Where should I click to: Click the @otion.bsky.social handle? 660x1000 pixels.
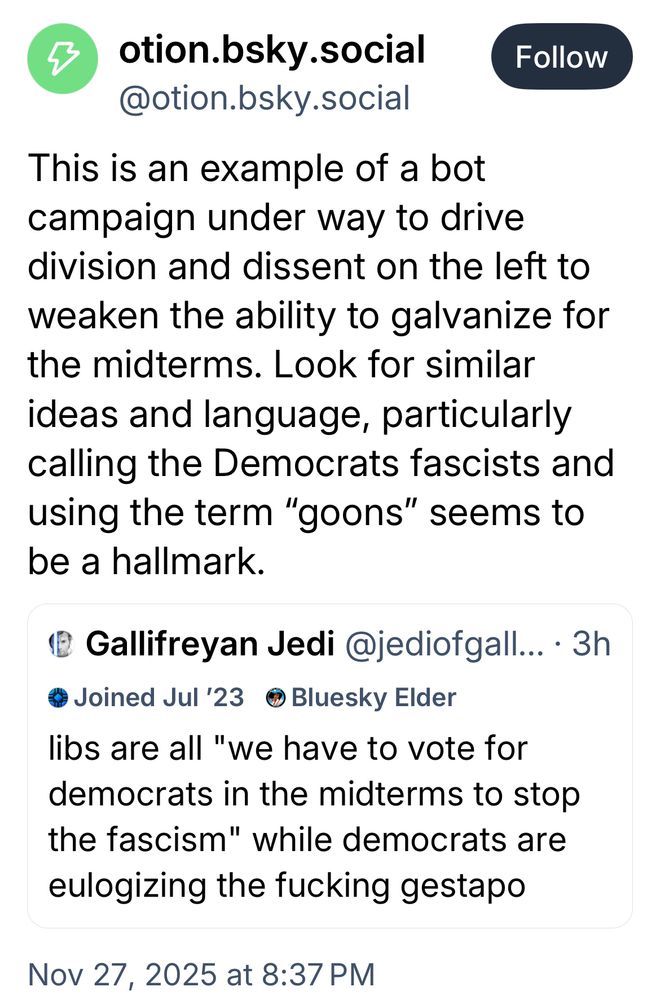click(264, 98)
